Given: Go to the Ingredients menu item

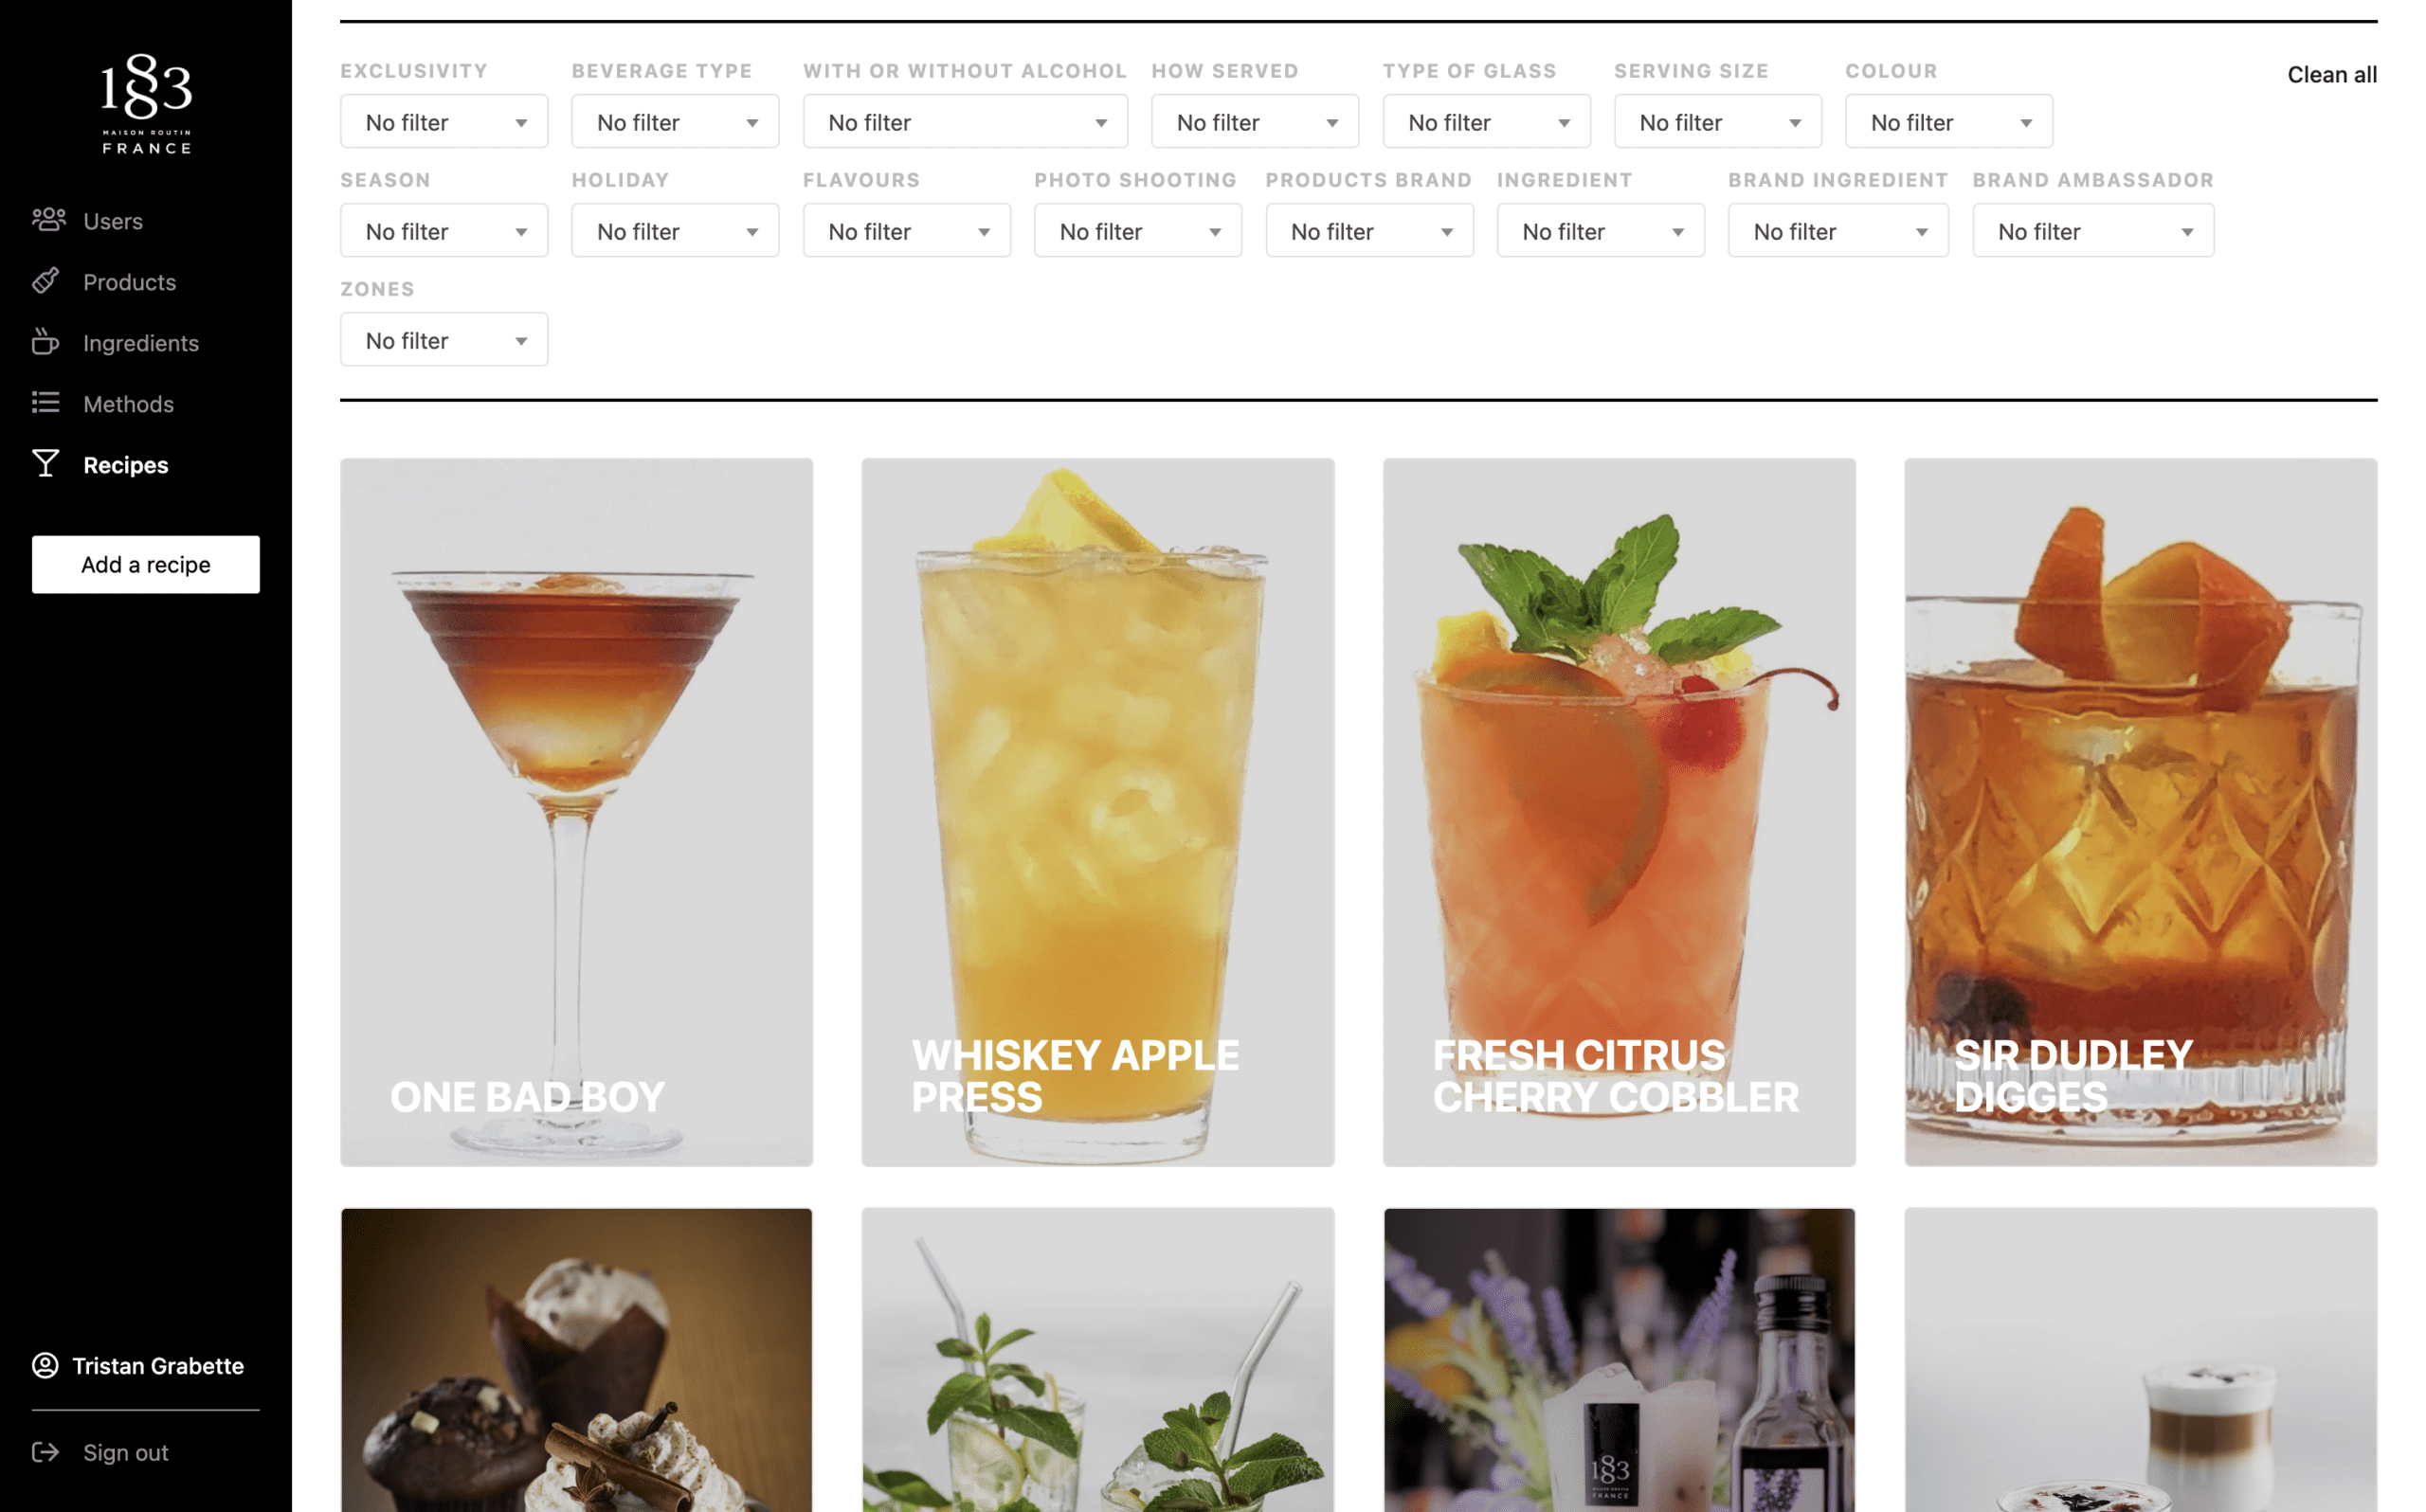Looking at the screenshot, I should pos(141,343).
